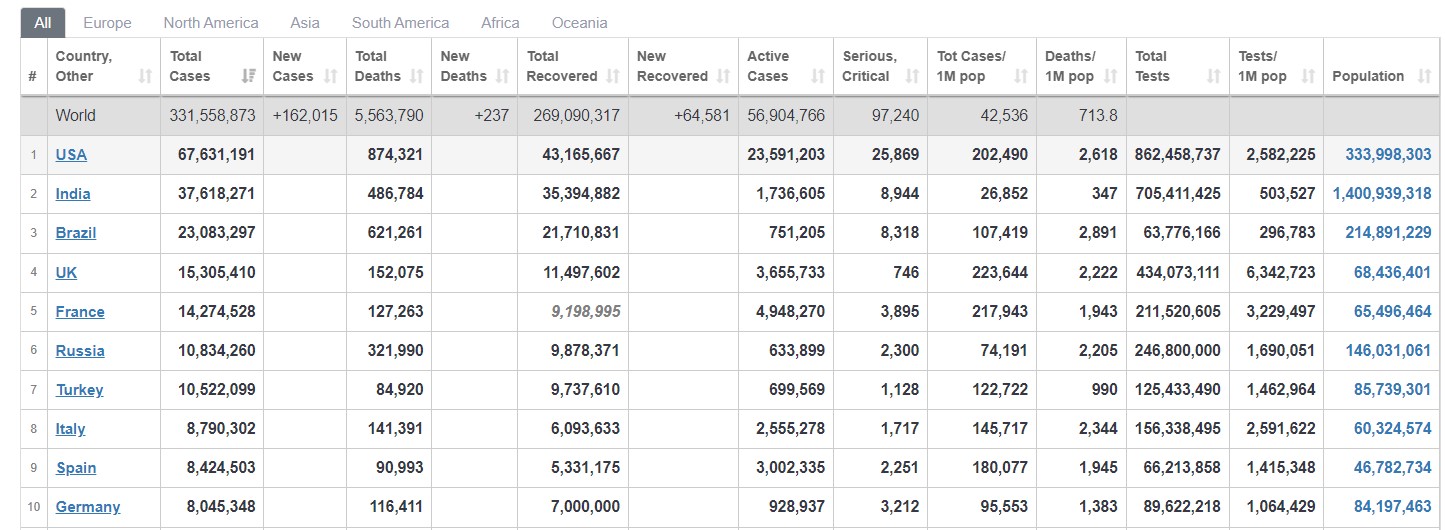The width and height of the screenshot is (1445, 530).
Task: Click France population 65,496,464 link
Action: (x=1393, y=312)
